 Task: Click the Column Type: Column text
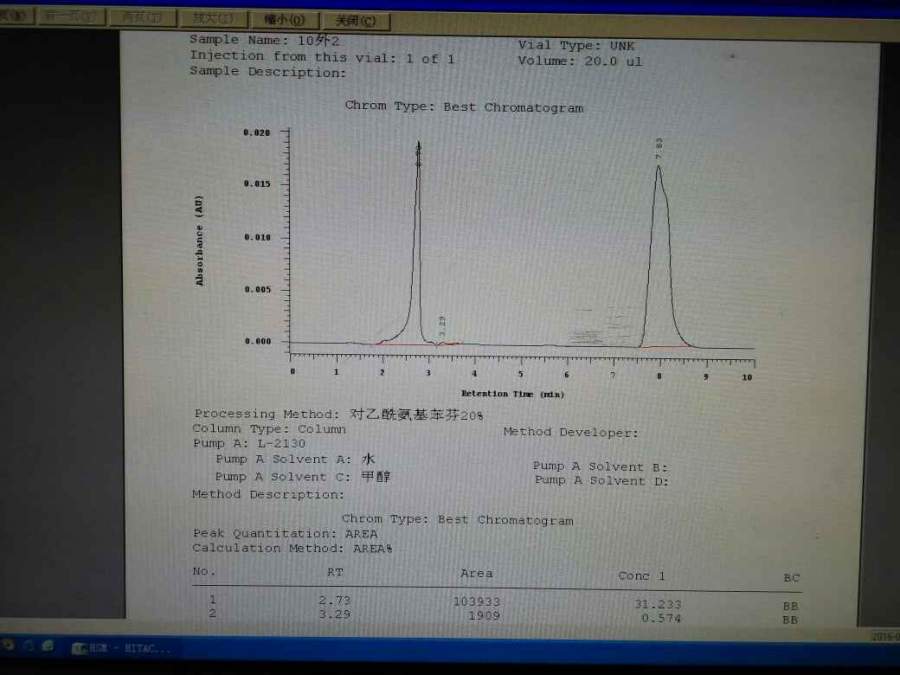[269, 429]
